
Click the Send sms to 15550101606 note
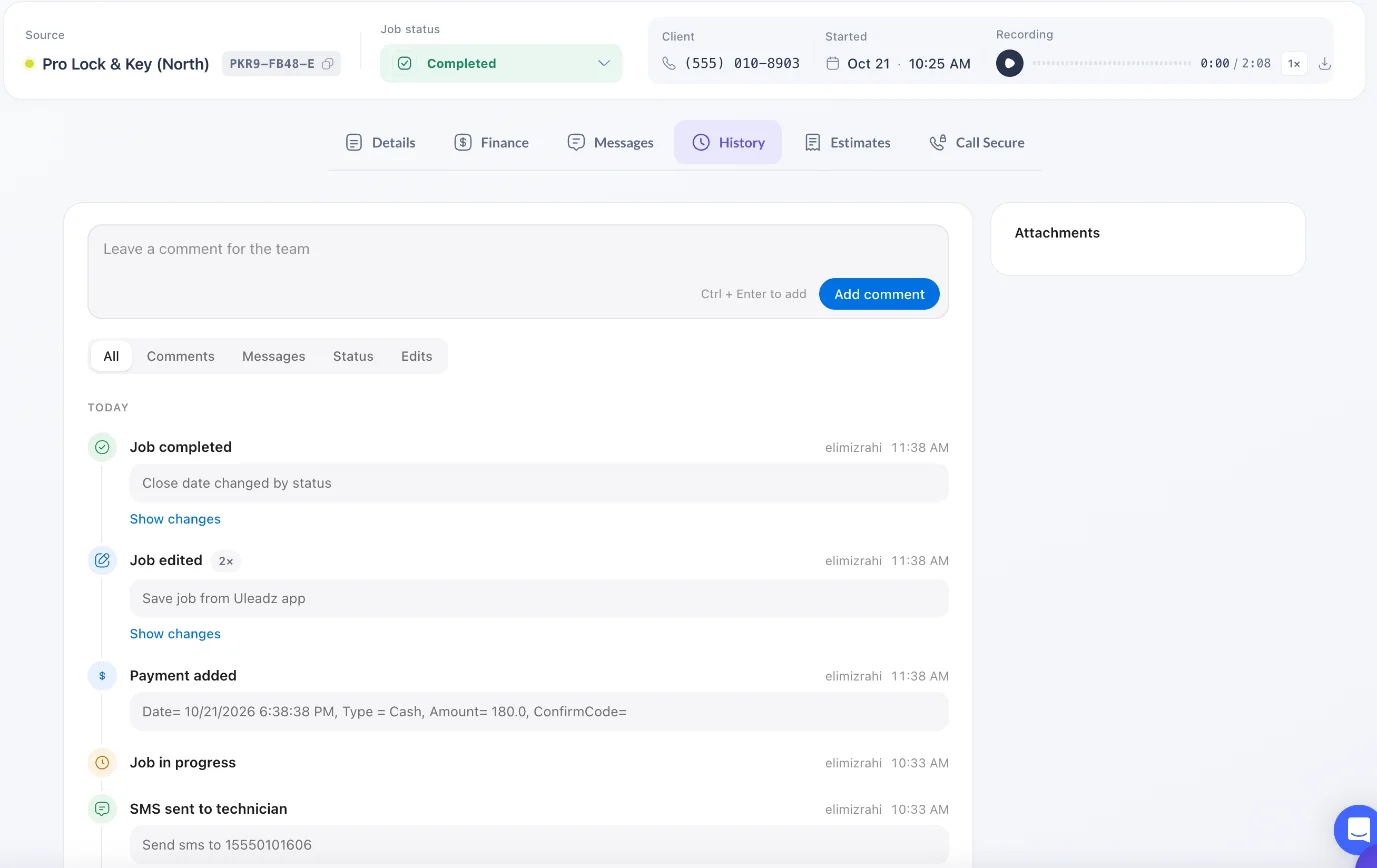point(539,845)
